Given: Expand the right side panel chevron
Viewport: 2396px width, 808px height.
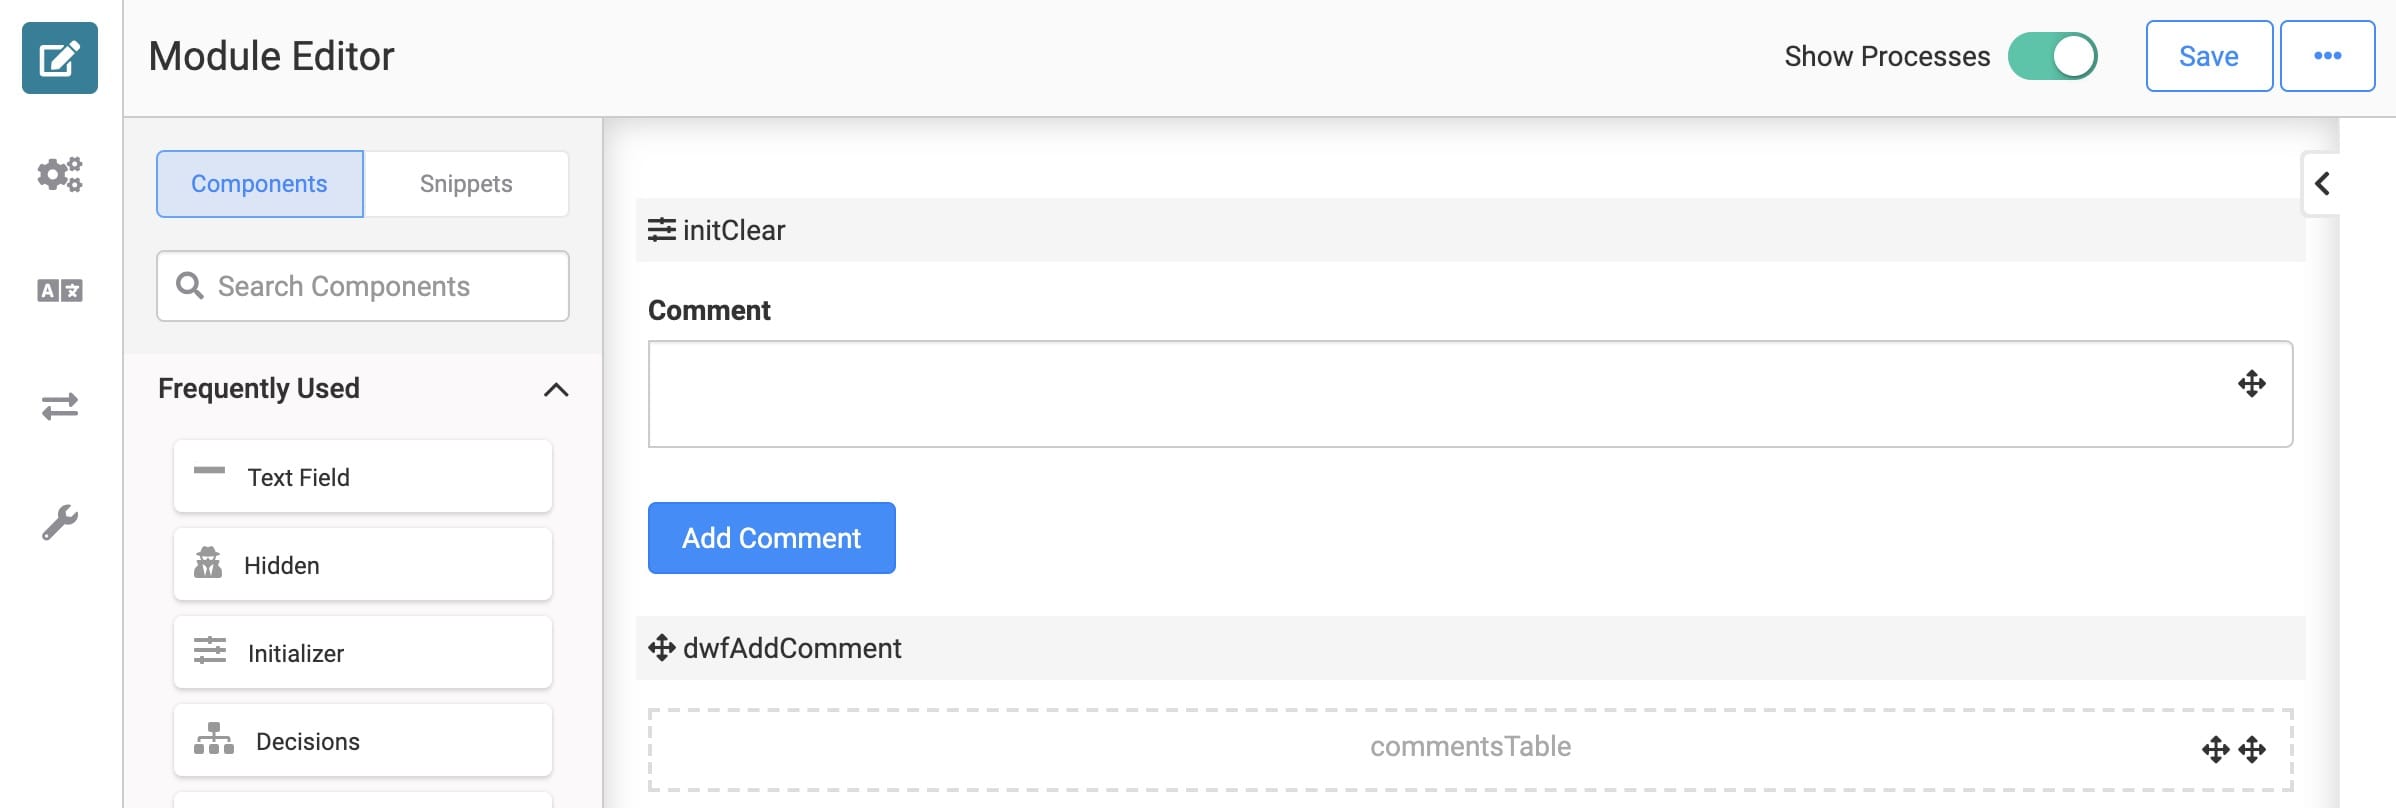Looking at the screenshot, I should 2322,183.
